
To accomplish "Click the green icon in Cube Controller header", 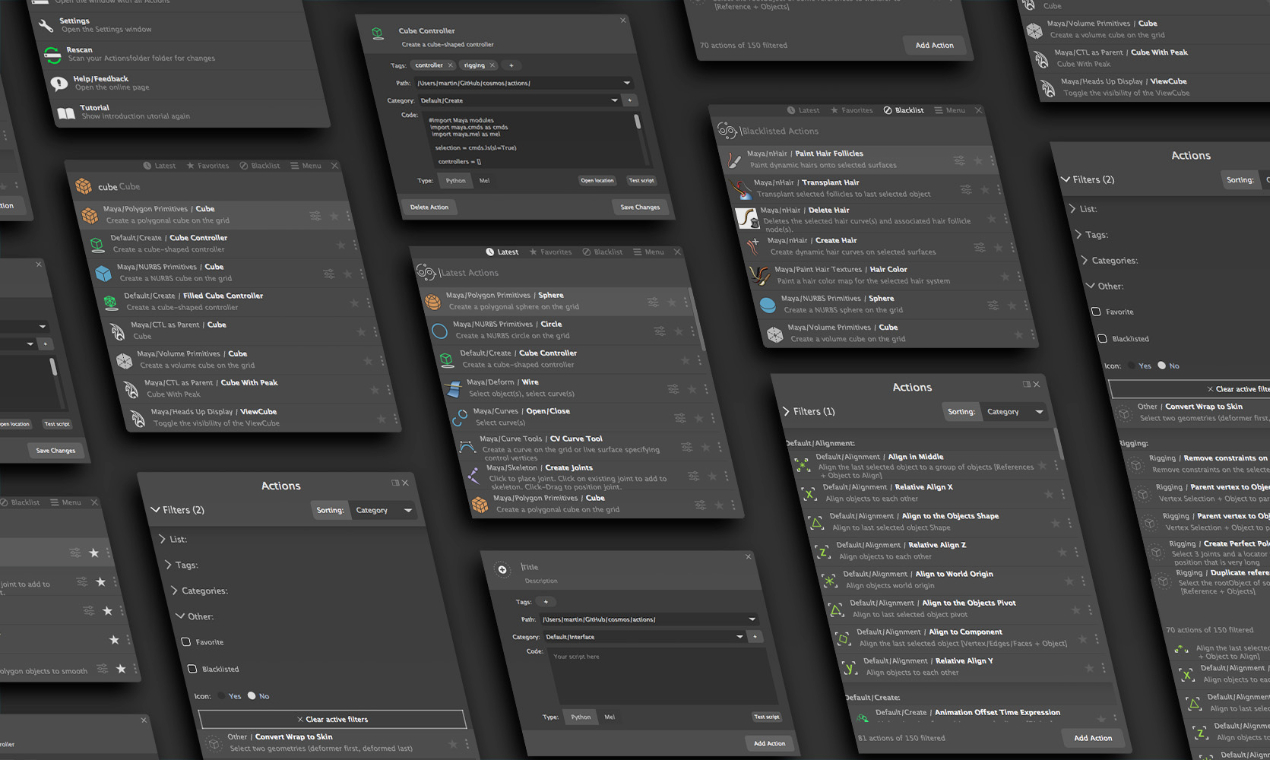I will coord(377,33).
